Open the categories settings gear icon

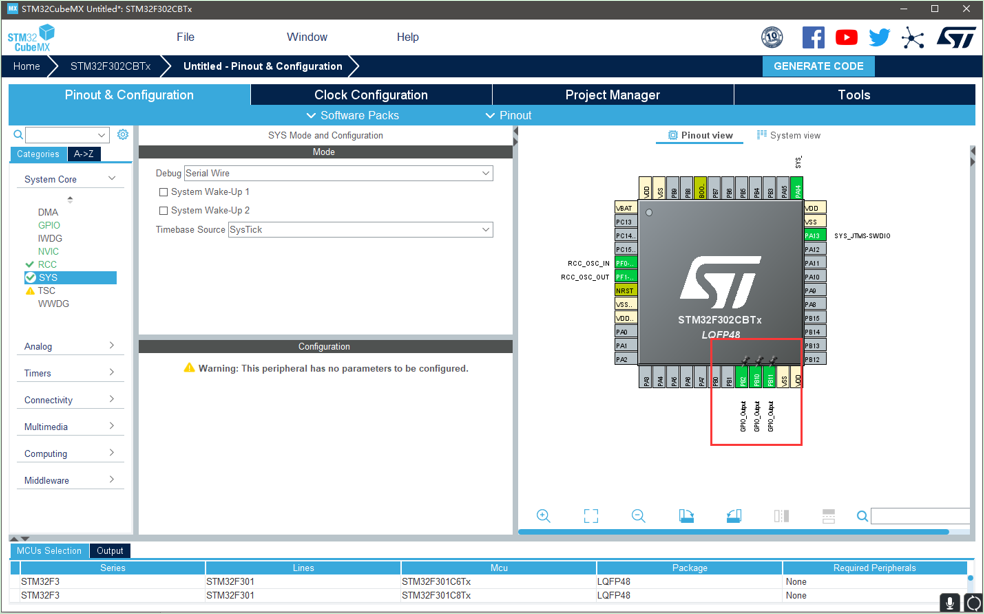(x=123, y=134)
